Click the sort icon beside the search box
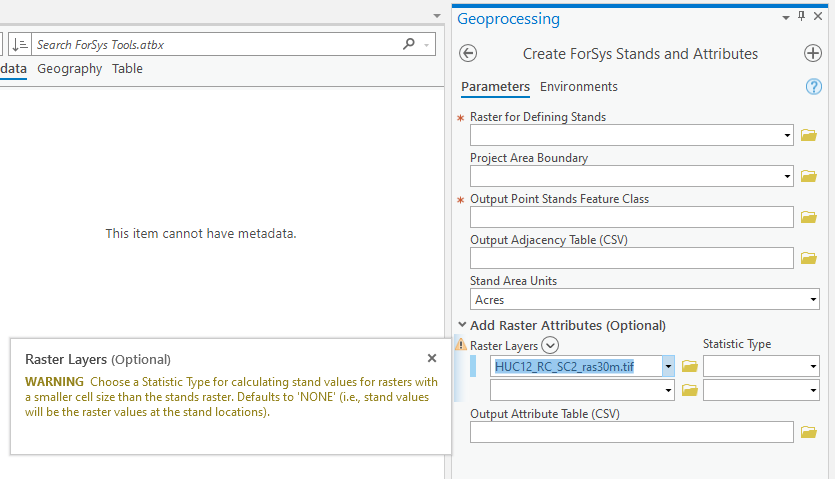 tap(20, 45)
